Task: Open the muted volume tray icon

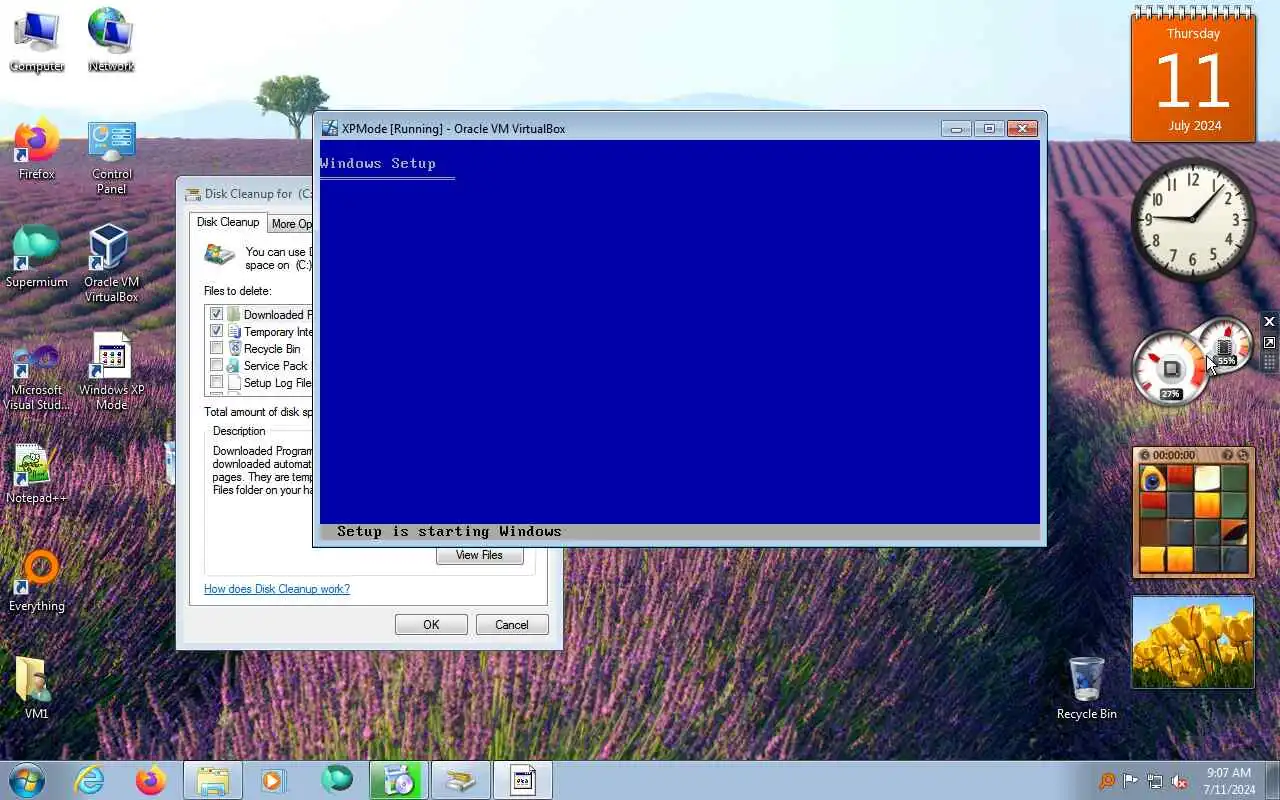Action: [x=1179, y=781]
